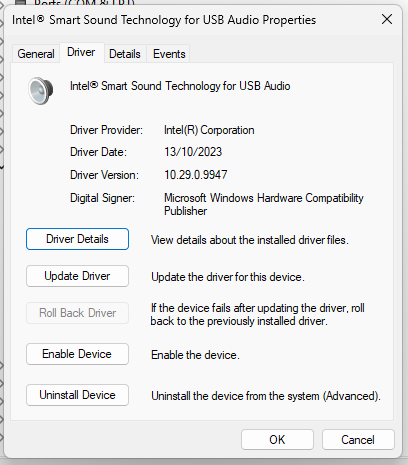Select the Driver tab
Image resolution: width=408 pixels, height=465 pixels.
[x=81, y=52]
